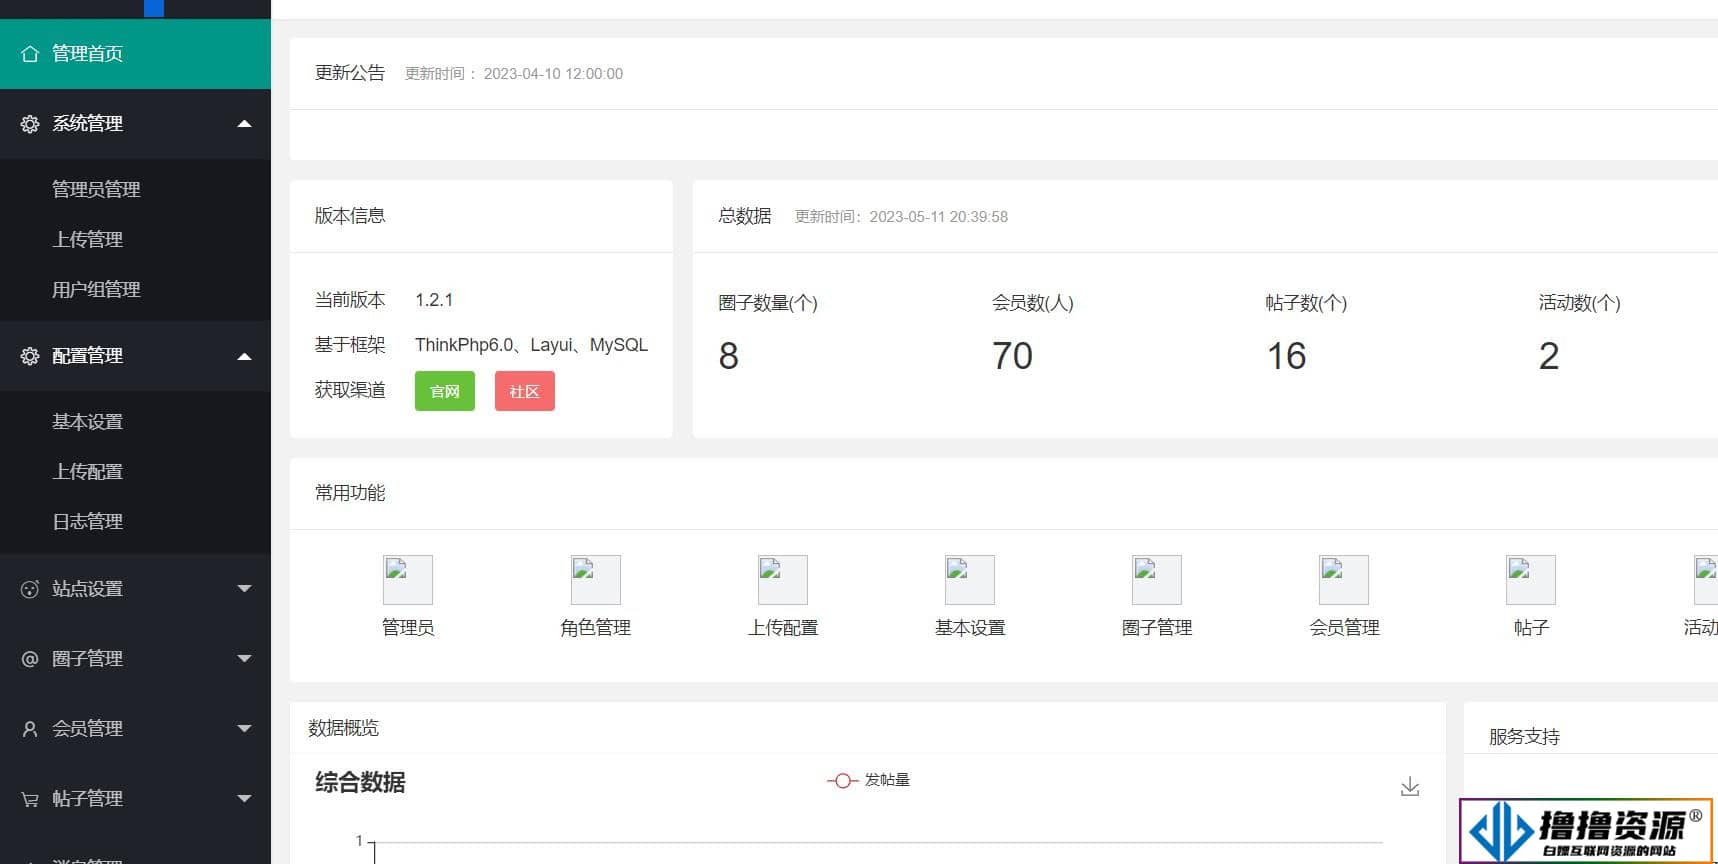The height and width of the screenshot is (864, 1718).
Task: Expand the 会员管理 dropdown arrow
Action: point(244,728)
